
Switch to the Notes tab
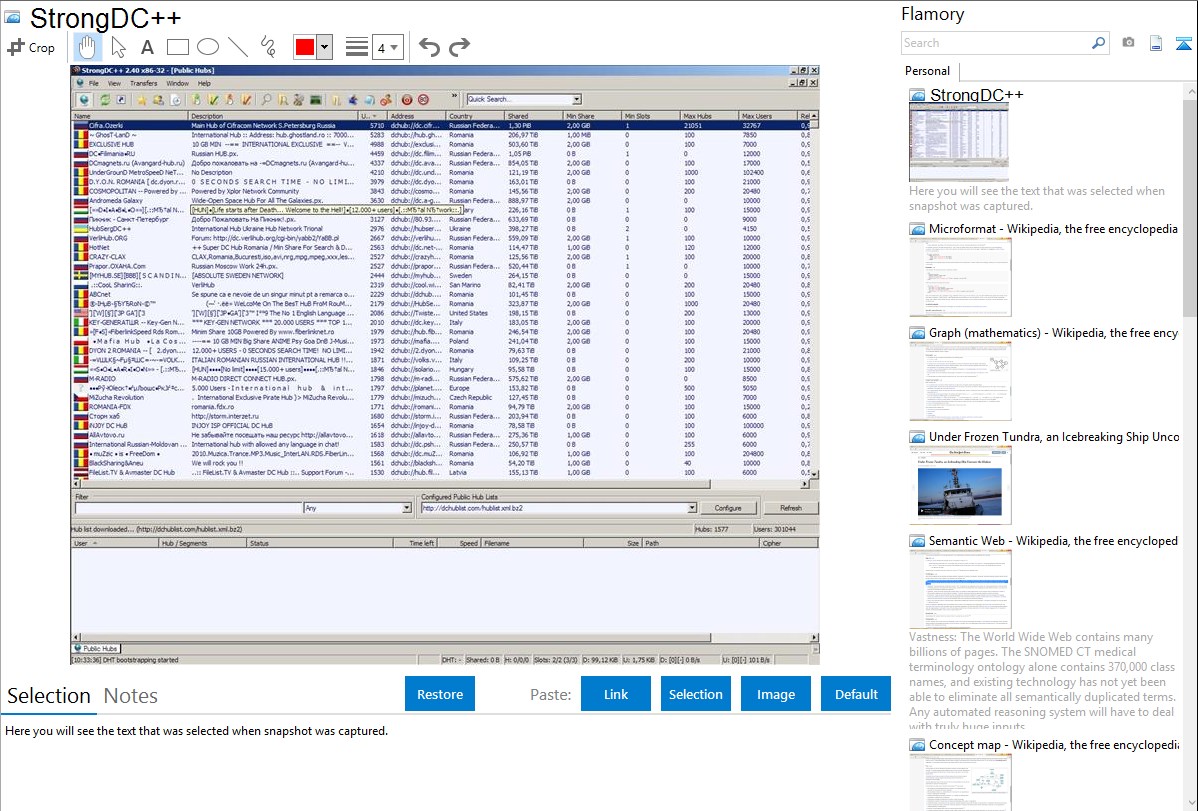point(131,696)
